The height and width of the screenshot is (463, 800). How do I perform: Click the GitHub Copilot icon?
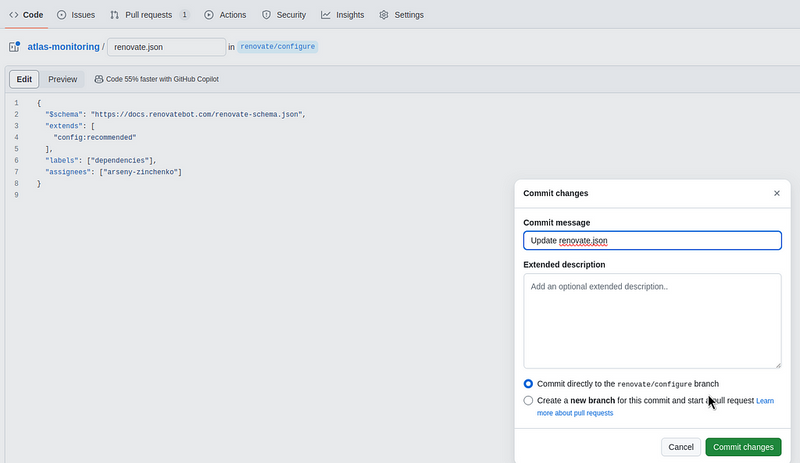[99, 79]
